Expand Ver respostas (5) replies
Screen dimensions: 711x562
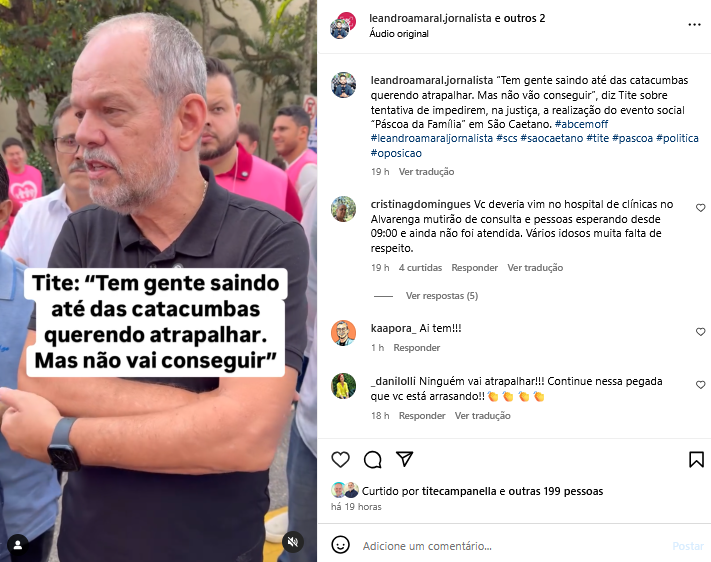pyautogui.click(x=442, y=296)
